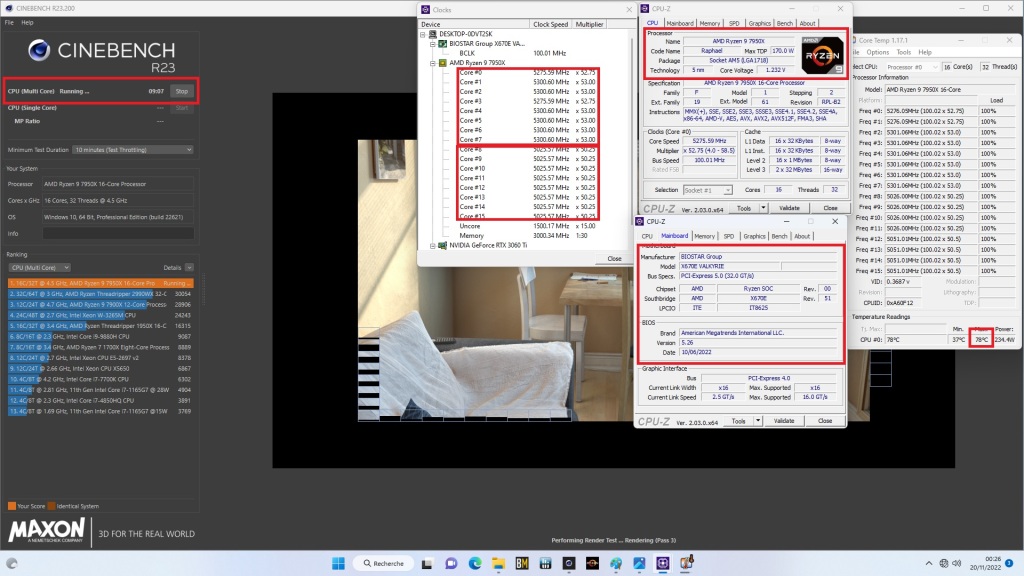
Task: Click Close in CPU-Z Graphic Interface window
Action: (825, 421)
